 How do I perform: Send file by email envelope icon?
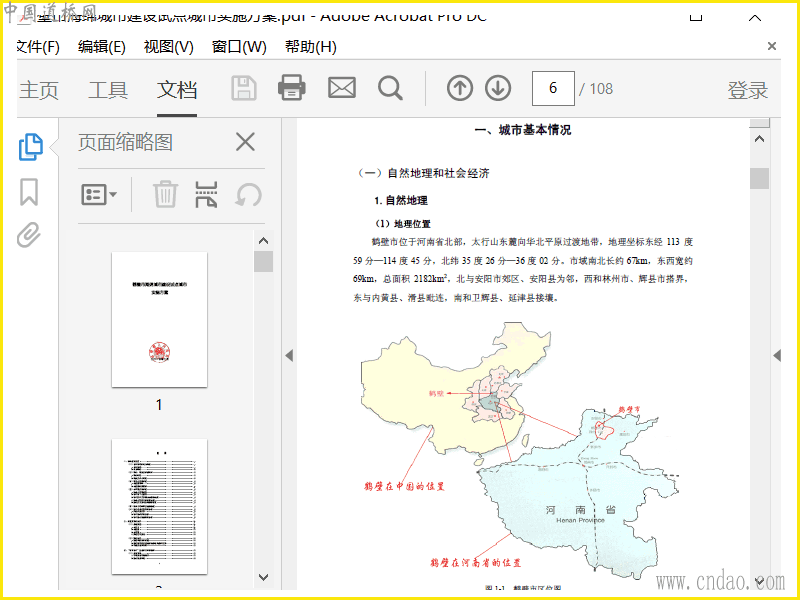pos(341,88)
